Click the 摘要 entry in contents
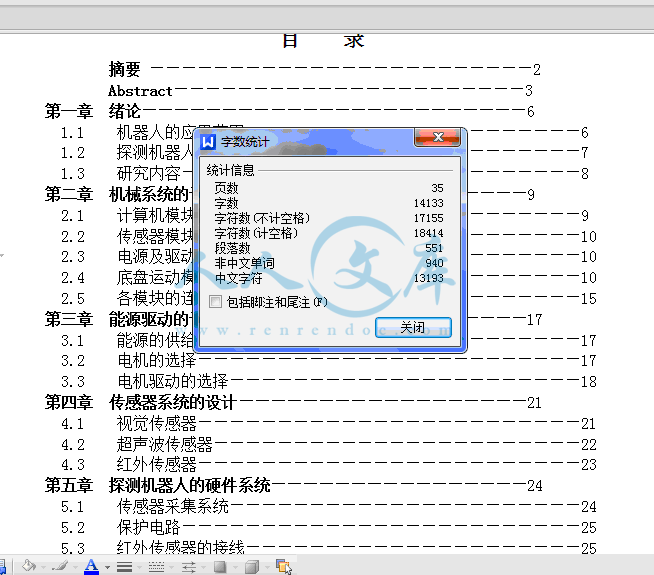Image resolution: width=654 pixels, height=575 pixels. pos(124,69)
